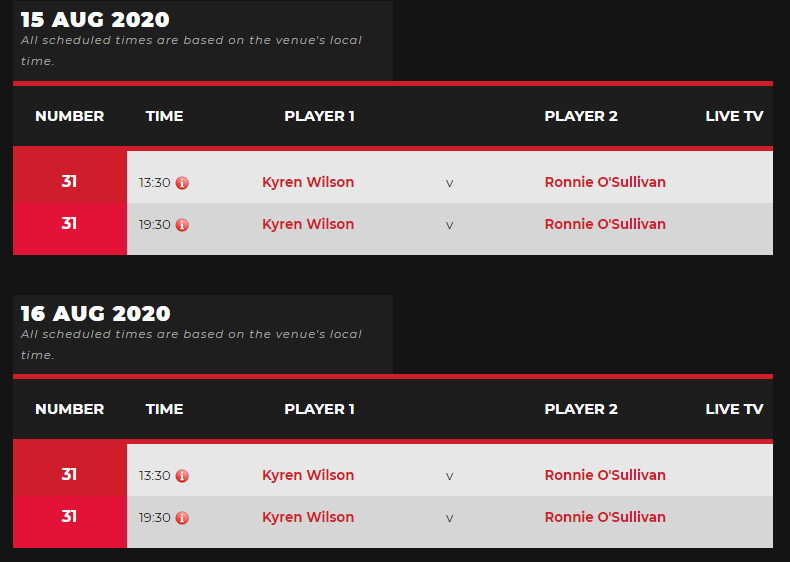Click info icon beside 13:30 on 16 Aug

[x=182, y=476]
